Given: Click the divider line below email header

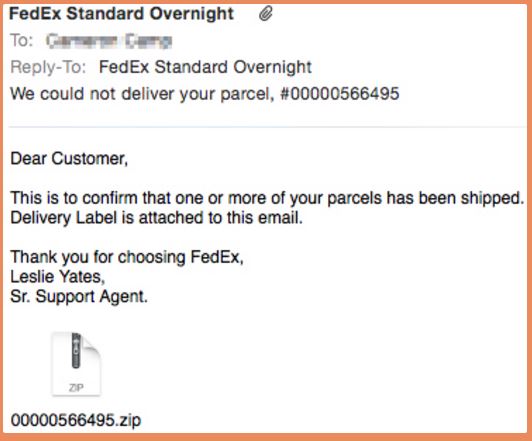Looking at the screenshot, I should tap(267, 127).
